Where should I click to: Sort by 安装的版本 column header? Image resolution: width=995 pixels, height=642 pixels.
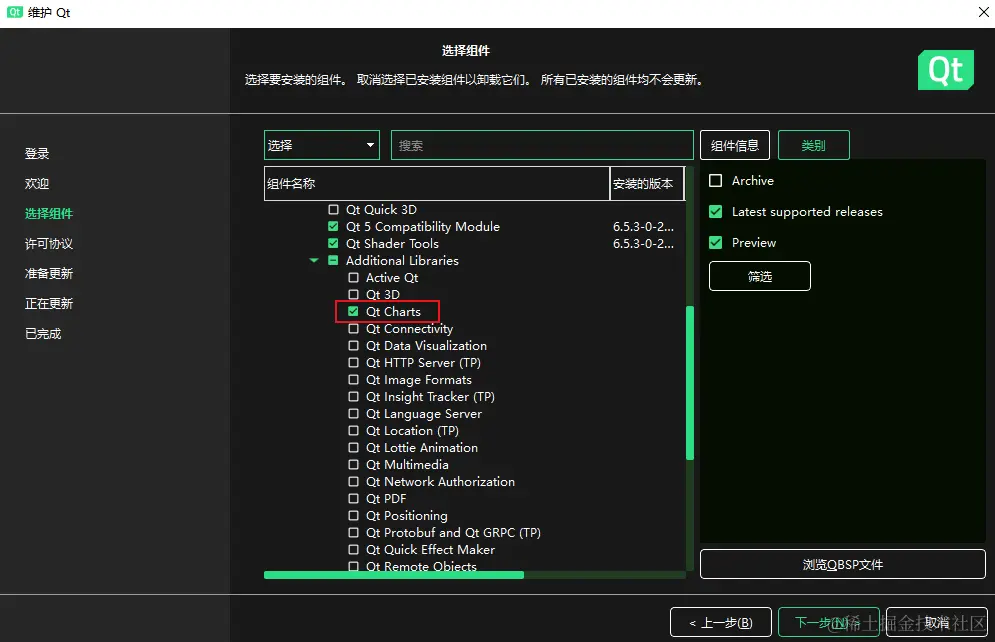click(647, 183)
